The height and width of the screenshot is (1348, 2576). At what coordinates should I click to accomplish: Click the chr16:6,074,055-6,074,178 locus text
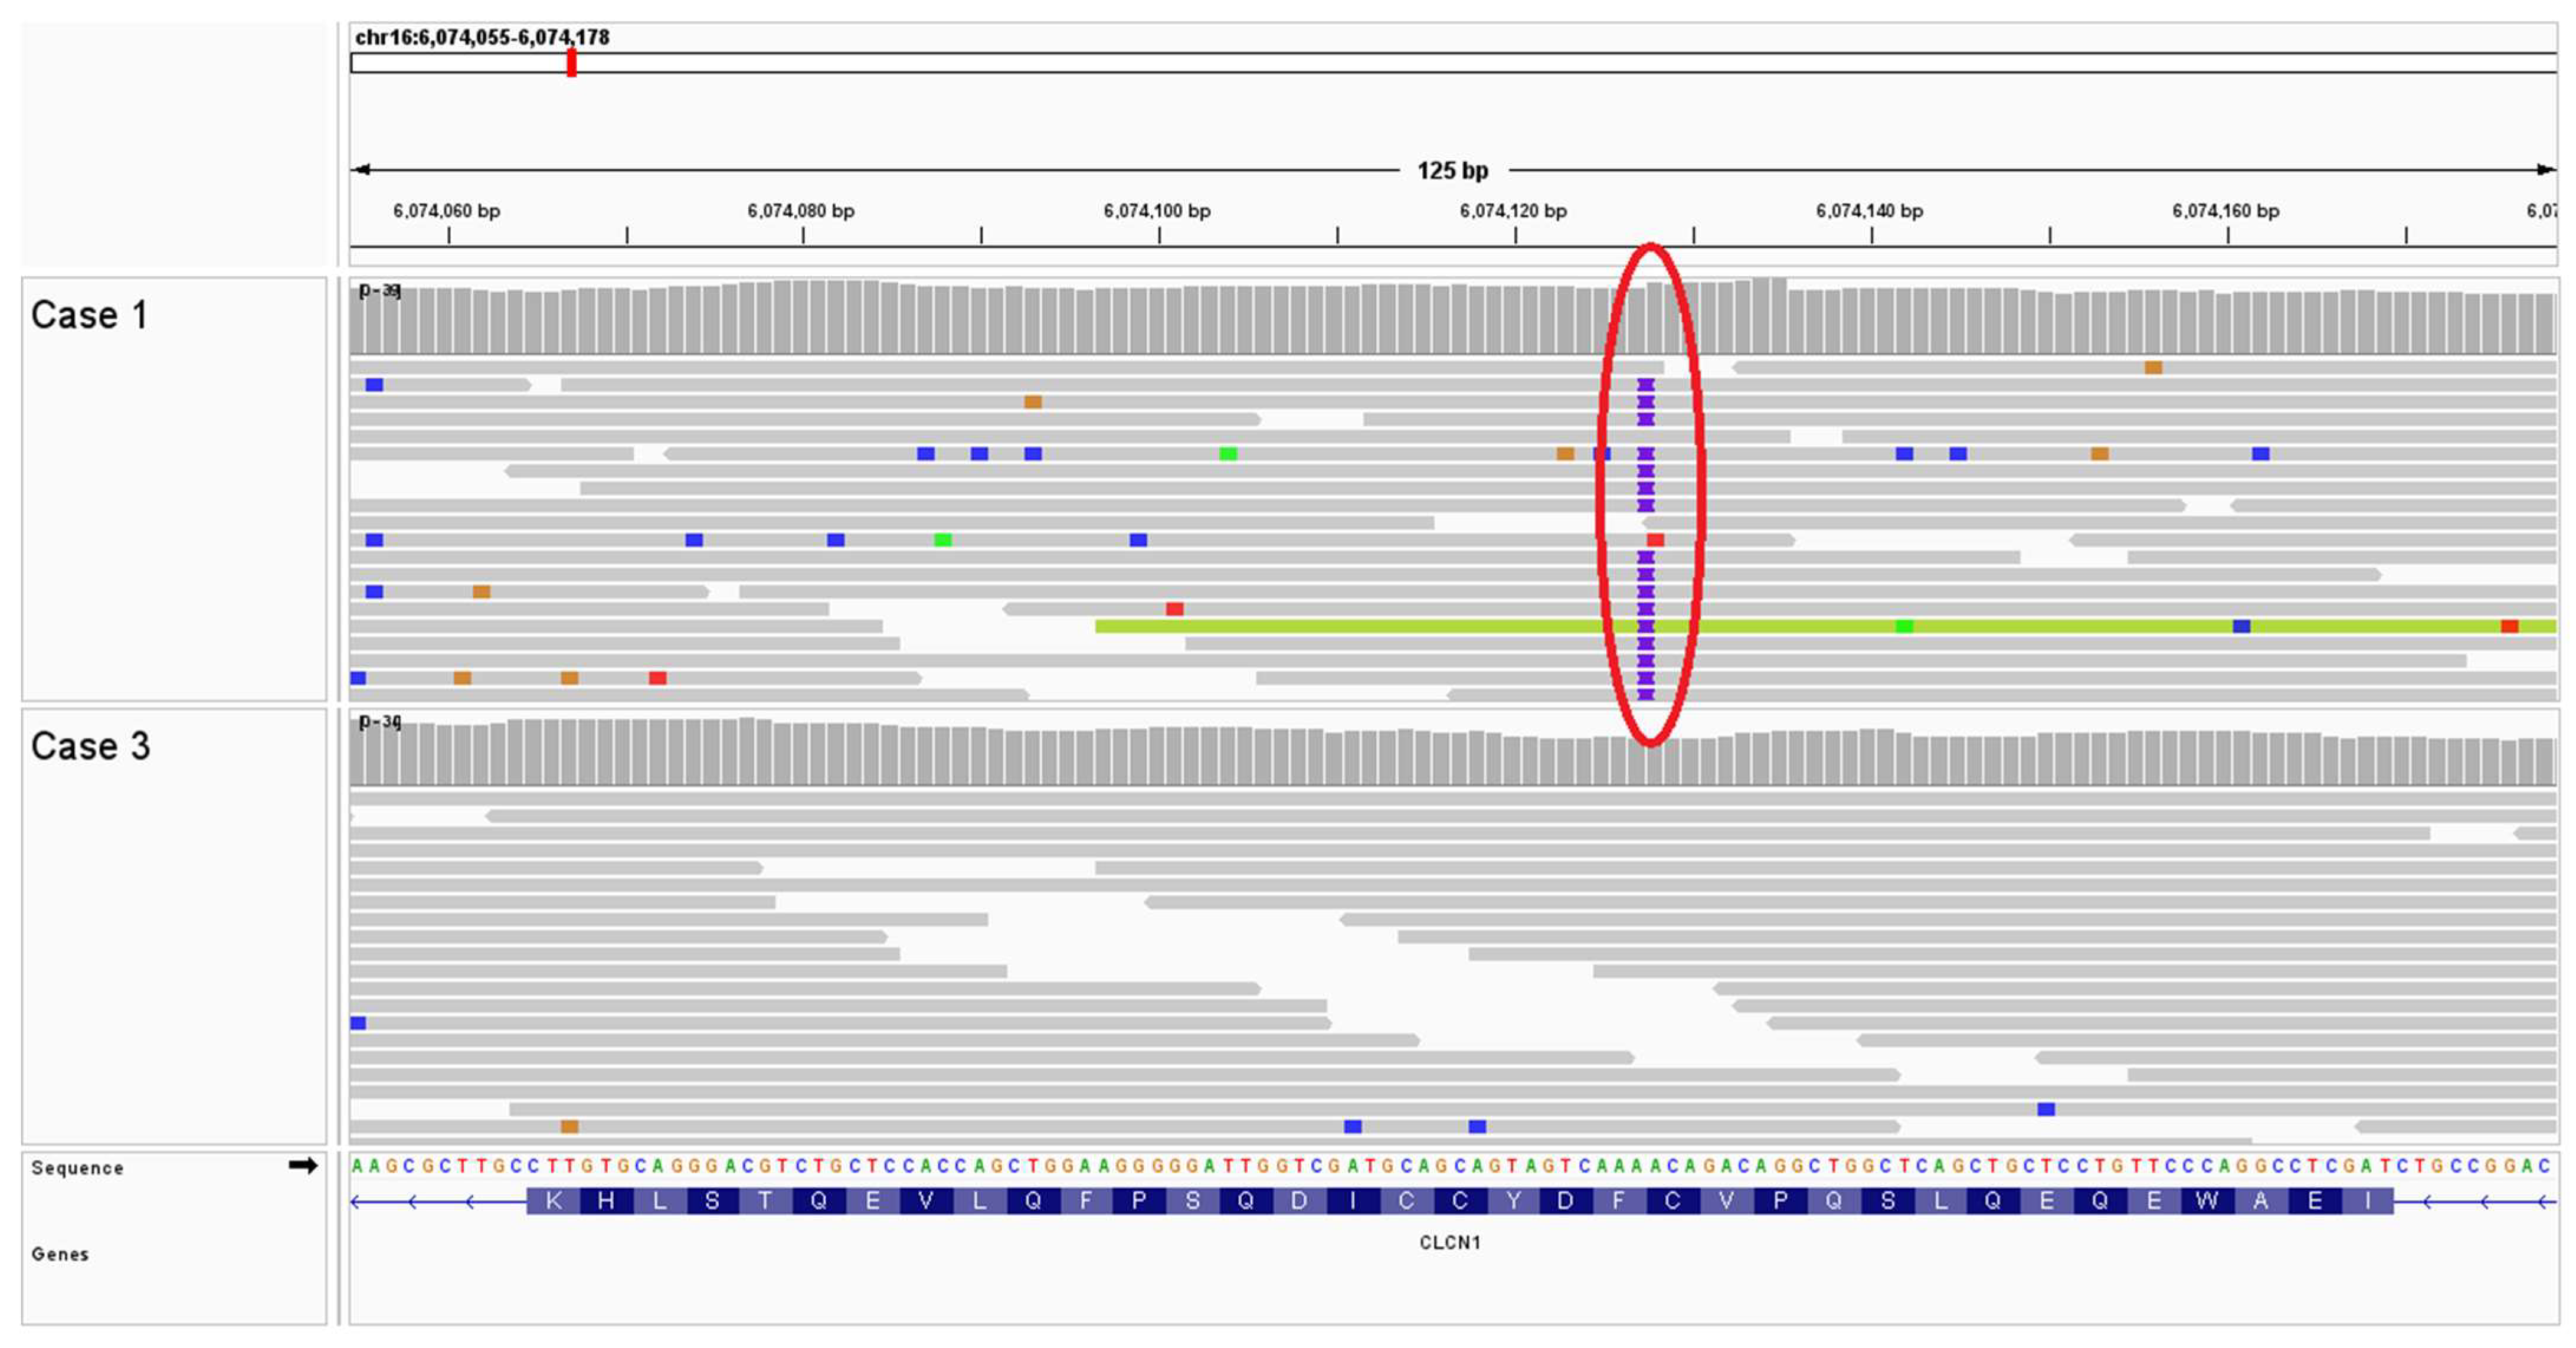tap(482, 37)
